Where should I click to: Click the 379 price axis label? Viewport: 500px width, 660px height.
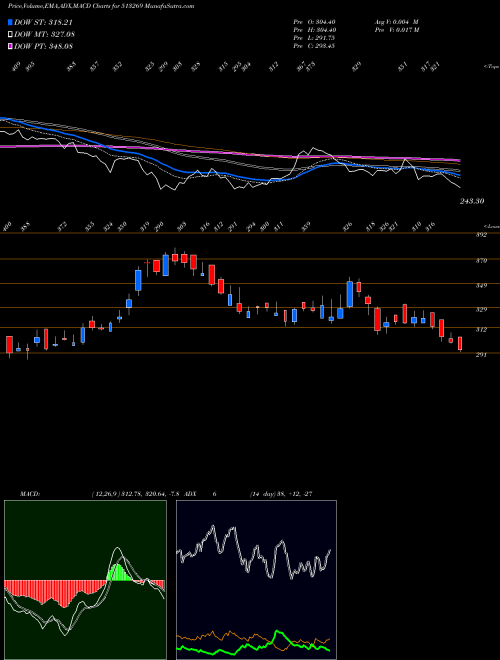point(481,261)
